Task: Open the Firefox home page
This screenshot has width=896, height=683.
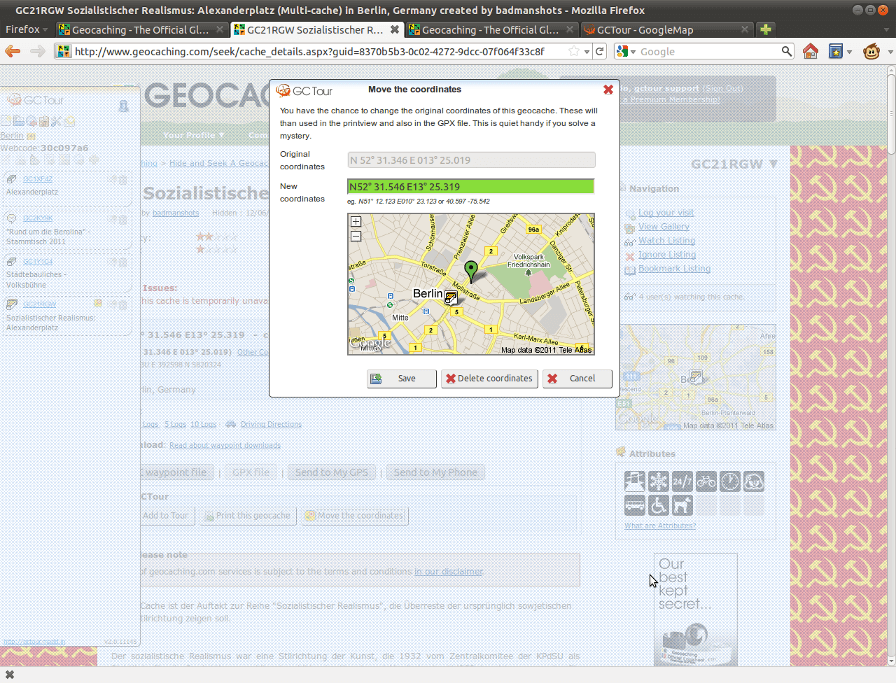Action: coord(810,51)
